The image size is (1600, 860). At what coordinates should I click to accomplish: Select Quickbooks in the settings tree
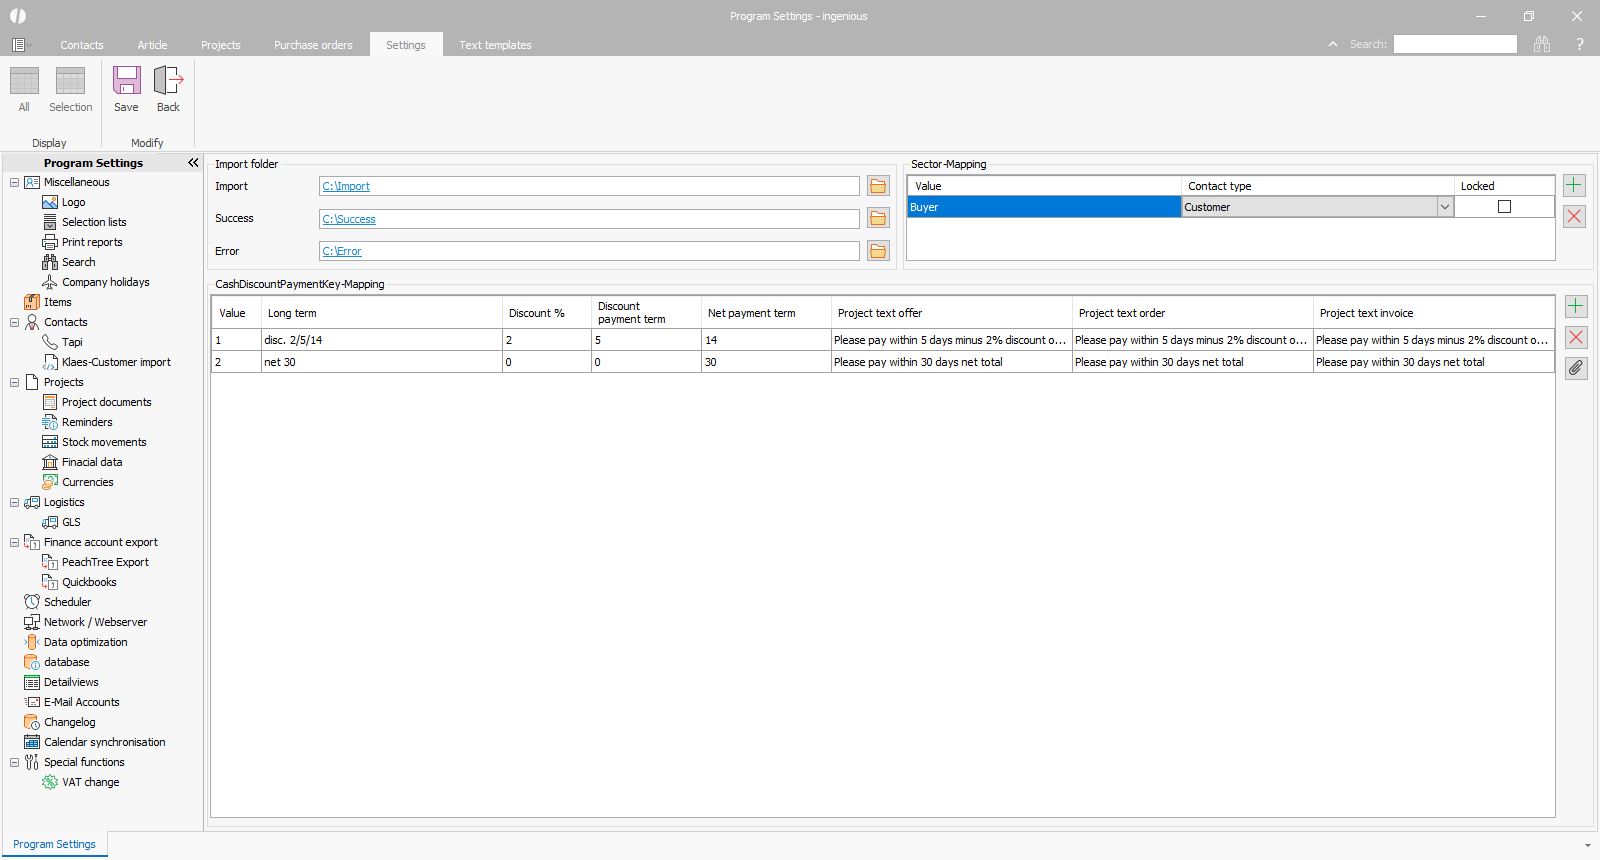[x=89, y=582]
